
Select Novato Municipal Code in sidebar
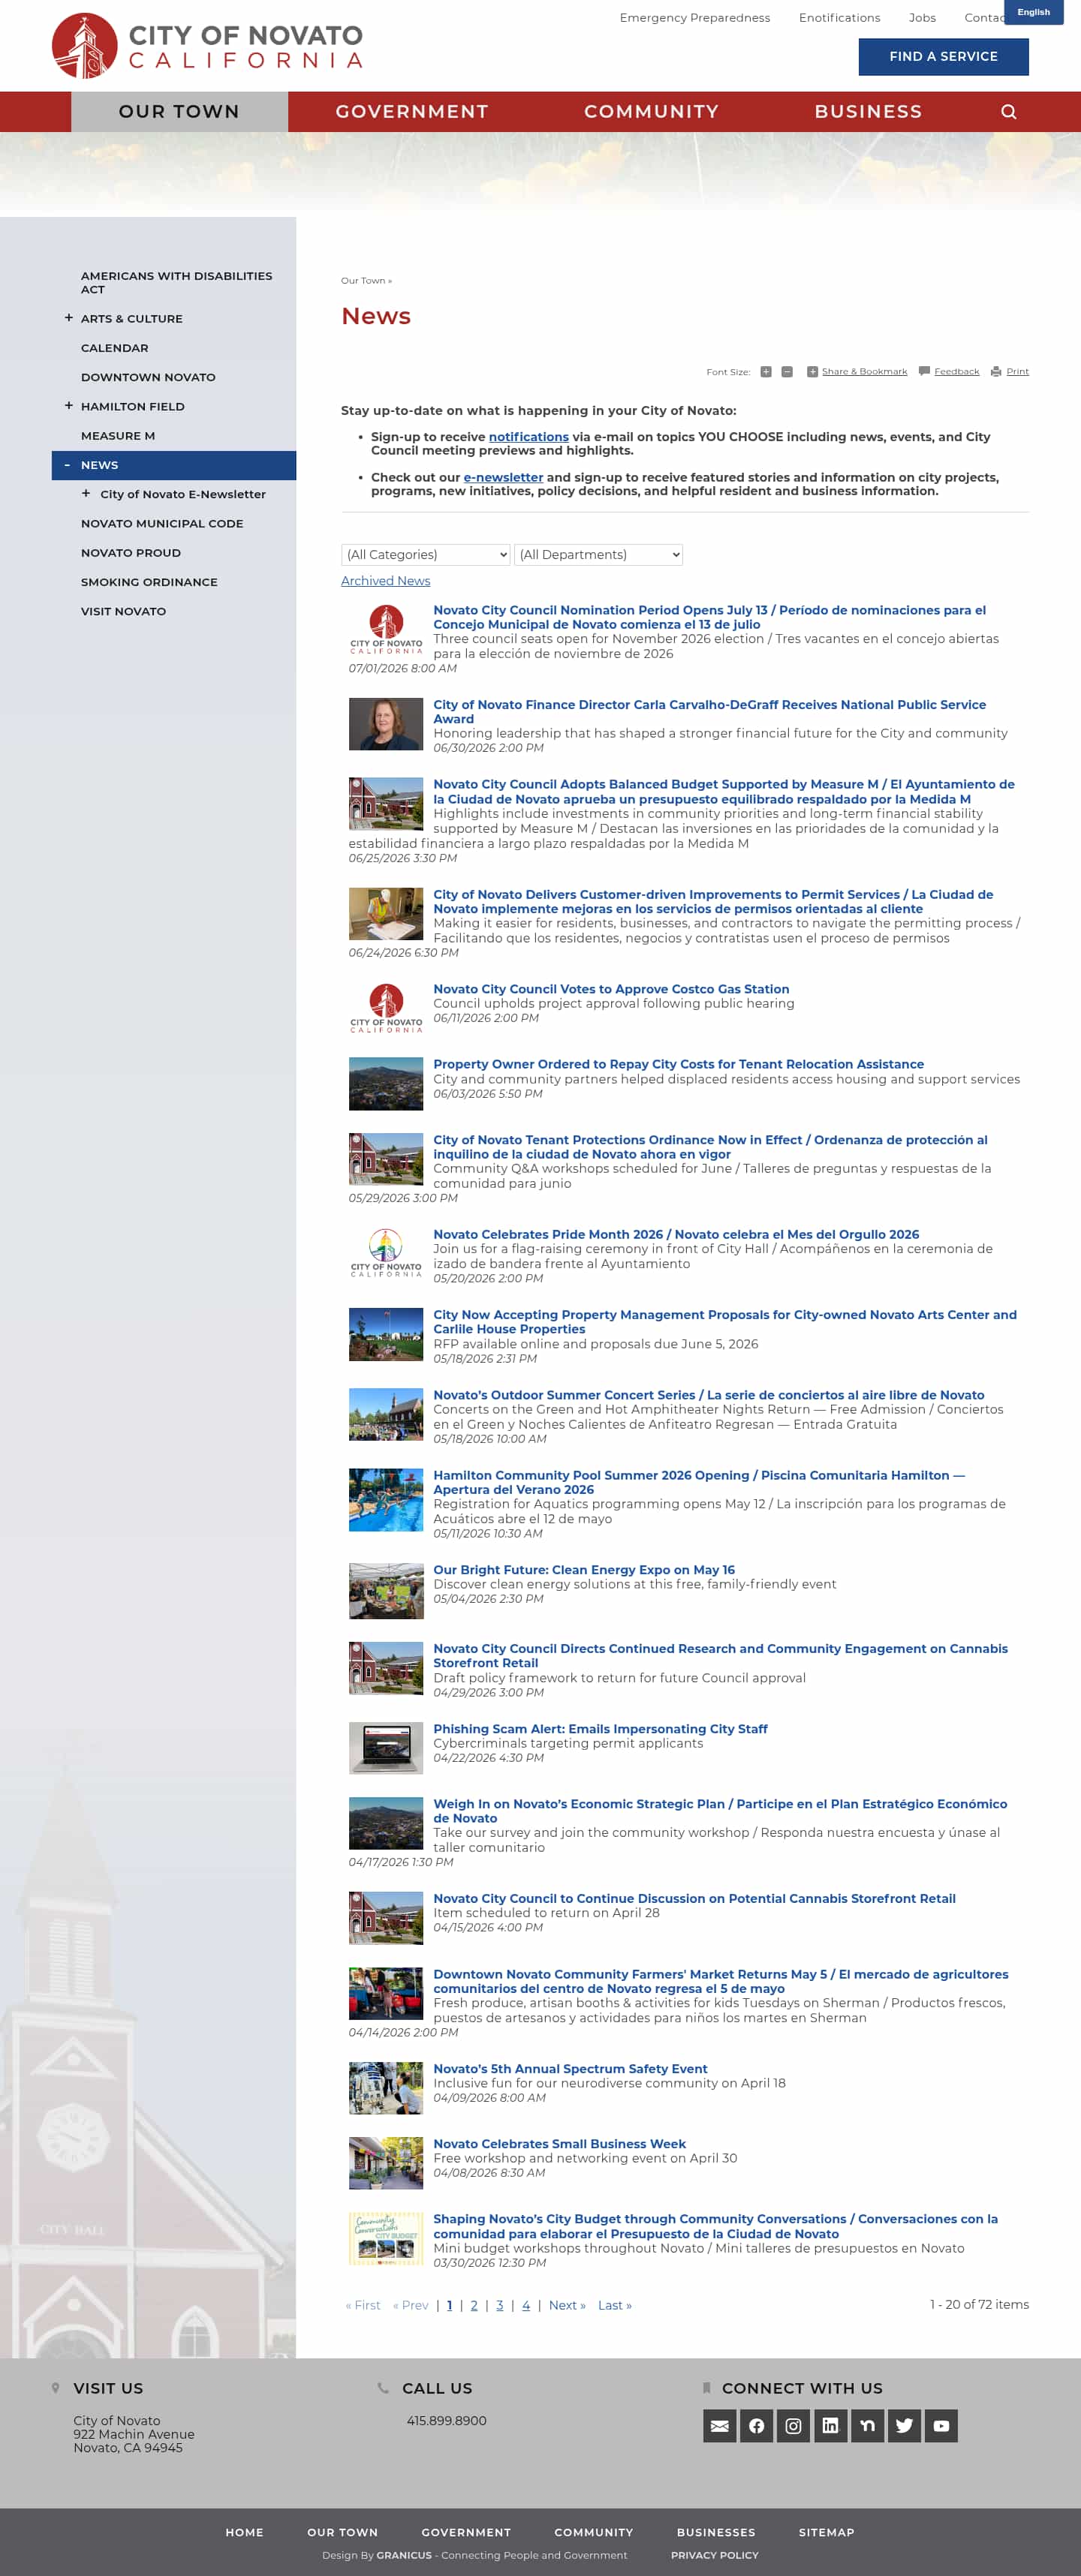(x=162, y=523)
